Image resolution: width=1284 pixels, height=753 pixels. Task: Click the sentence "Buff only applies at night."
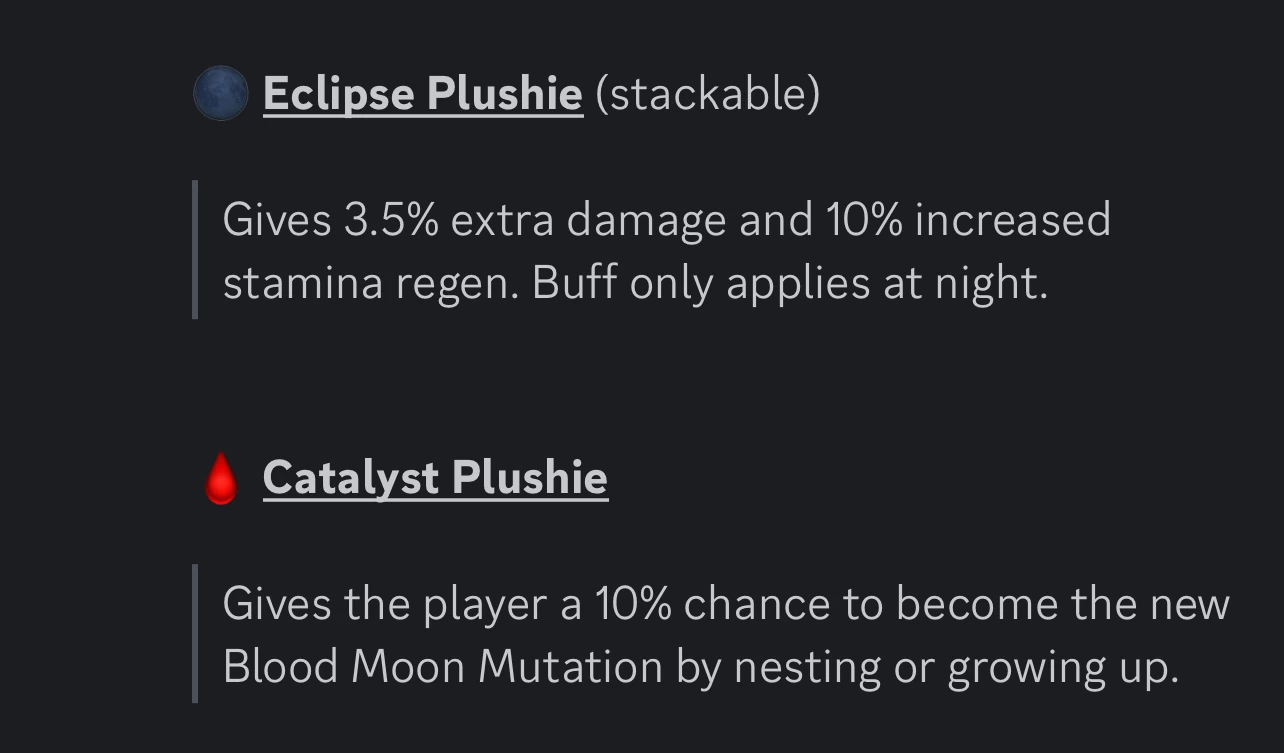pyautogui.click(x=789, y=283)
